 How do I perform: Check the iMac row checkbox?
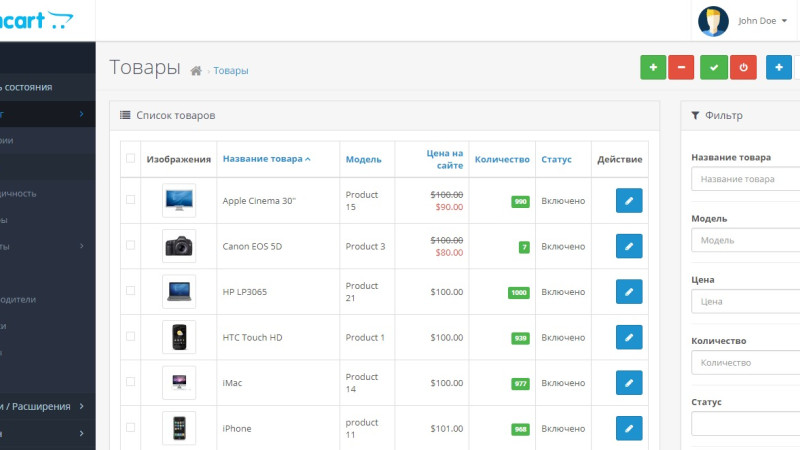point(131,382)
